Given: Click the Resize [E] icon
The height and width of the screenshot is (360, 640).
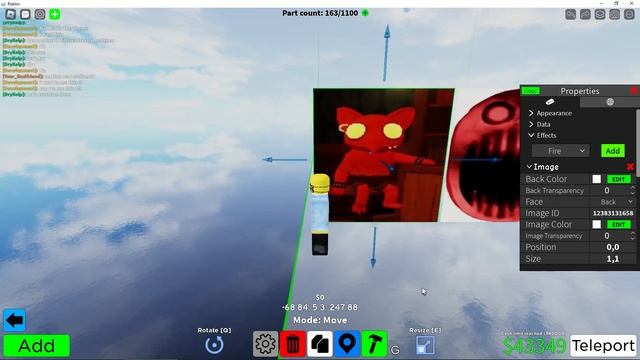Looking at the screenshot, I should 425,345.
